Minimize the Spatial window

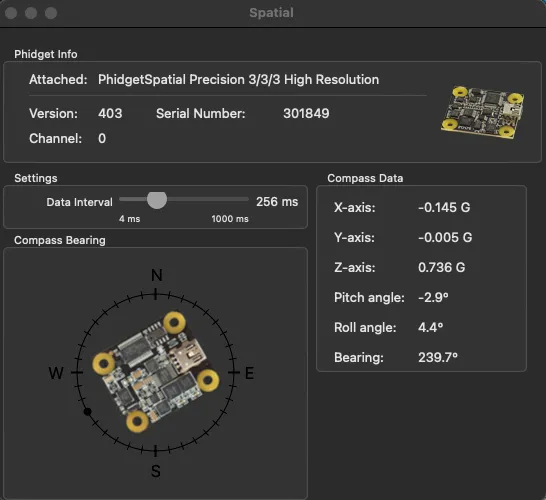point(31,13)
